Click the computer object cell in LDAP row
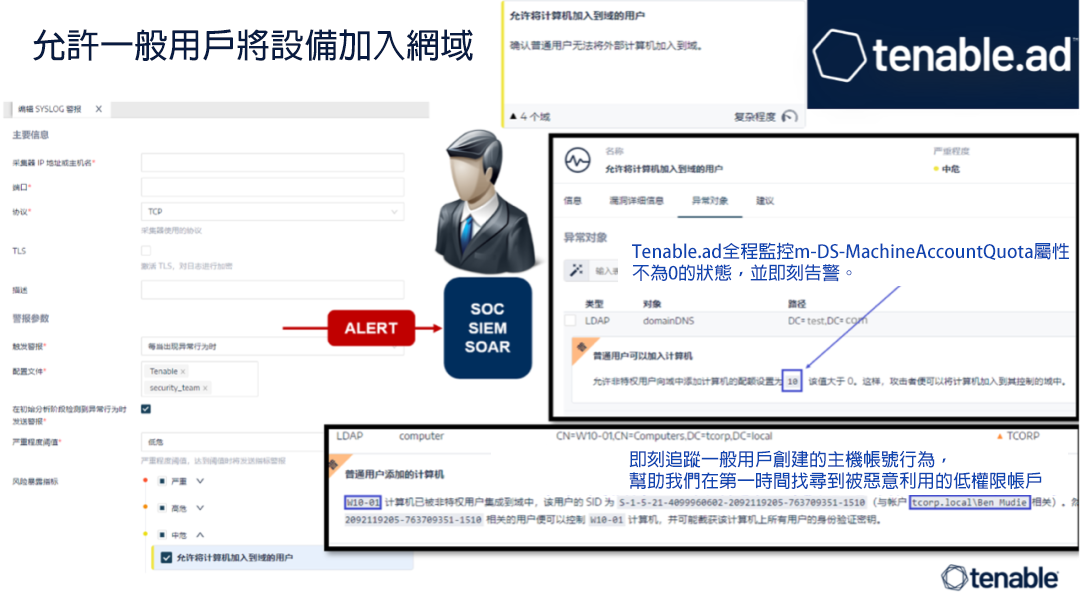Screen dimensions: 1080x602 click(422, 437)
